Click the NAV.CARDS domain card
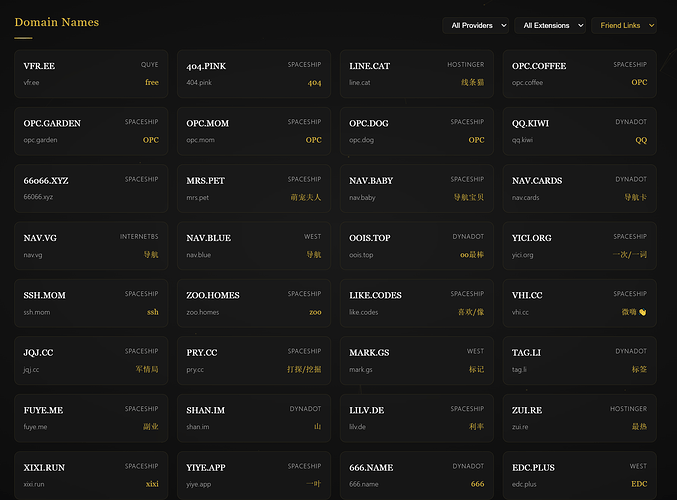 click(x=579, y=188)
